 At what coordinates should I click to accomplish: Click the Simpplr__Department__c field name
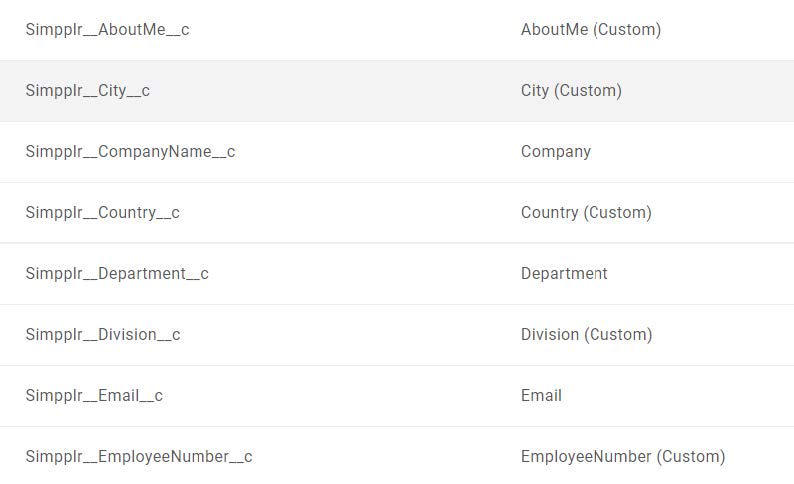coord(117,274)
